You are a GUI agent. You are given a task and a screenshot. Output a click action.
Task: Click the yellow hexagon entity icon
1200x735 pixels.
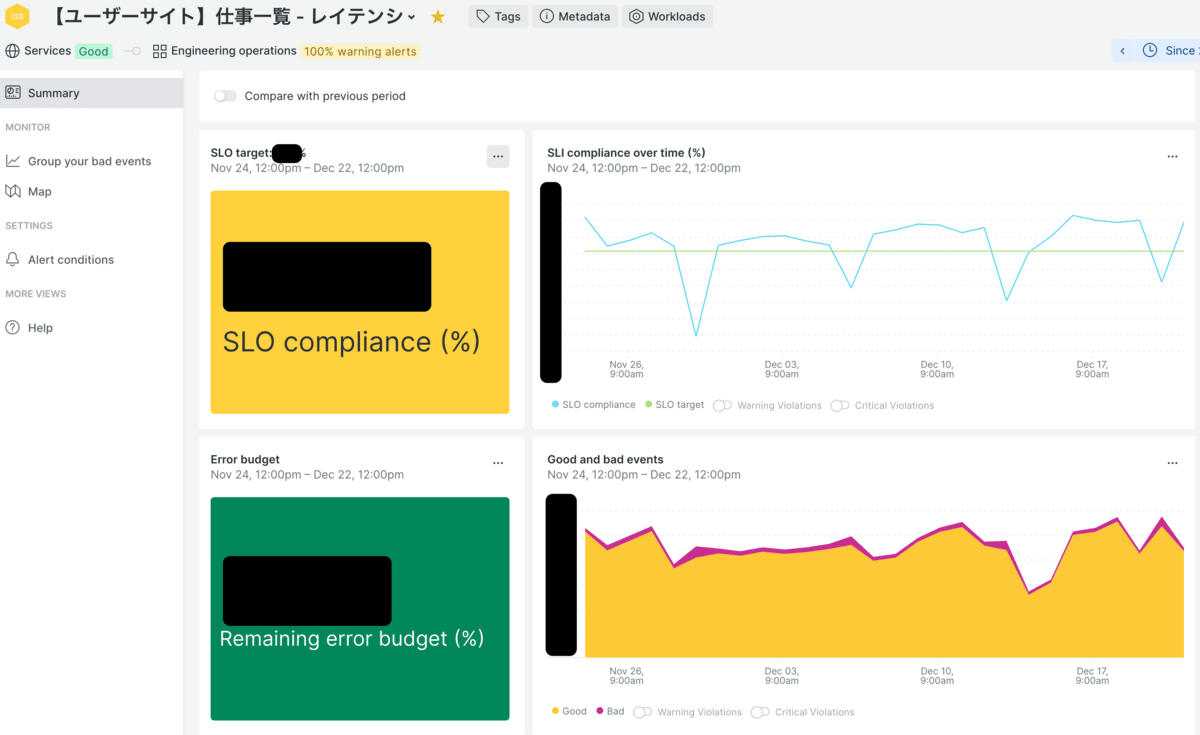[18, 16]
